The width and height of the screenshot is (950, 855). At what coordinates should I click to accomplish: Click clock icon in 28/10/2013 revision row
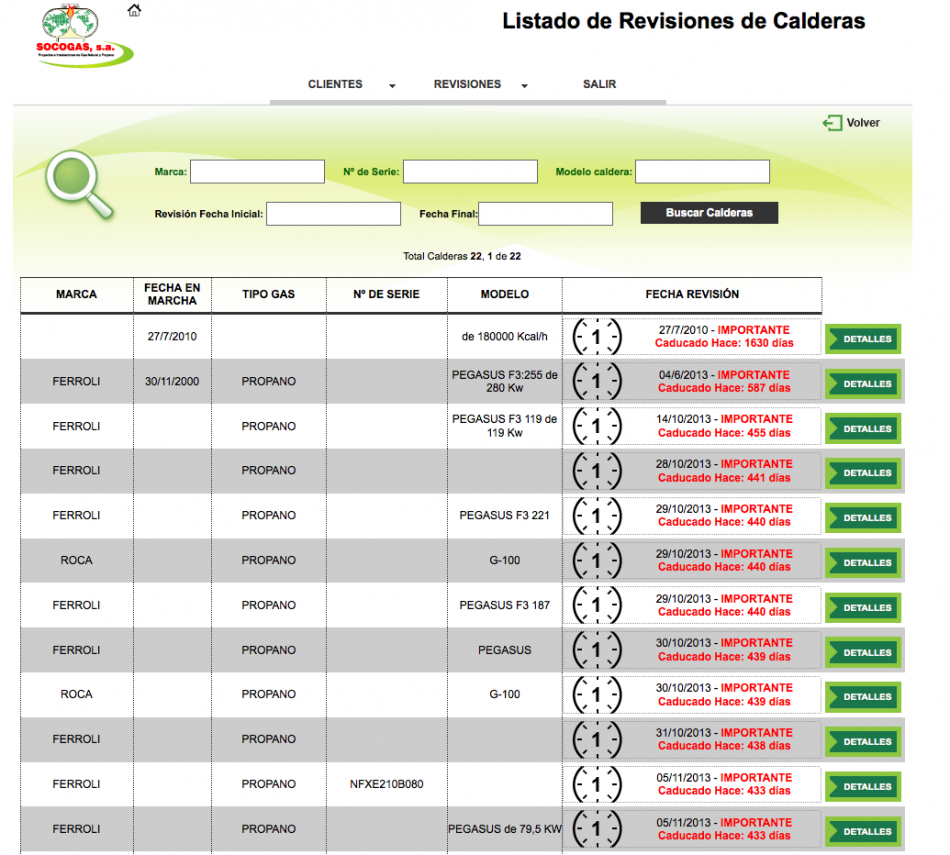(597, 471)
